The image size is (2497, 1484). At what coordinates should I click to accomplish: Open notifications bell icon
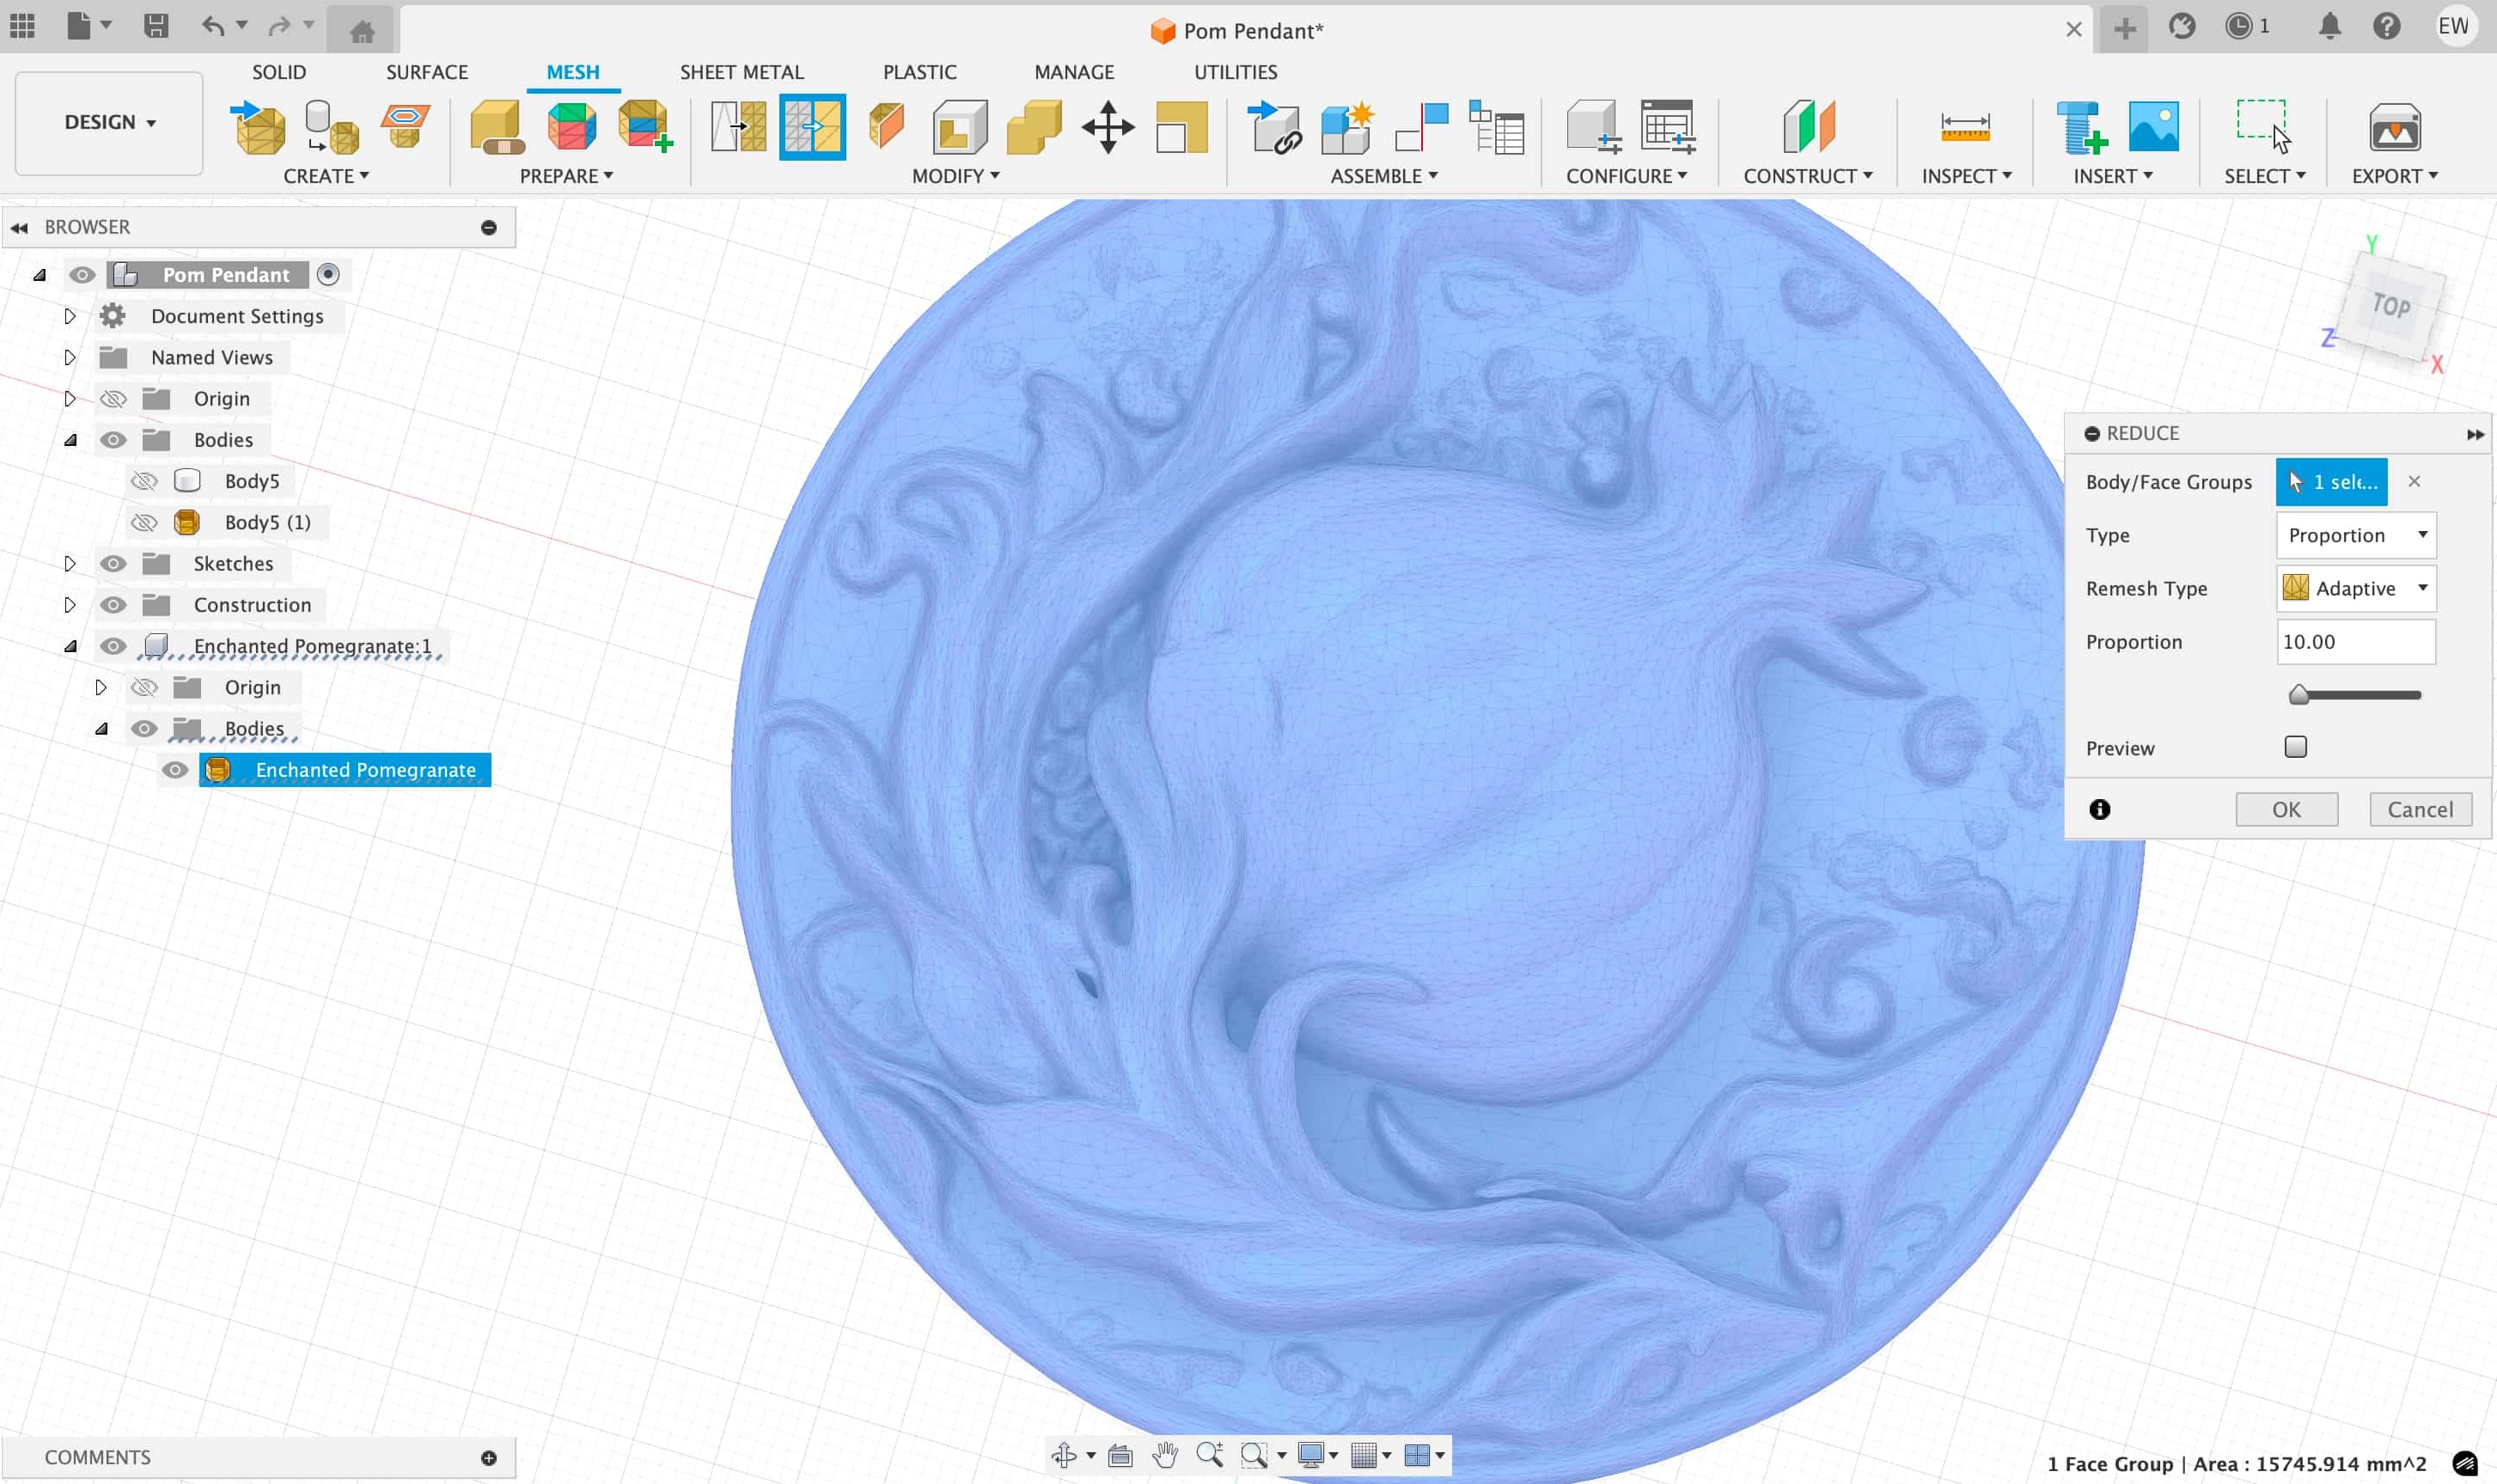(2329, 27)
